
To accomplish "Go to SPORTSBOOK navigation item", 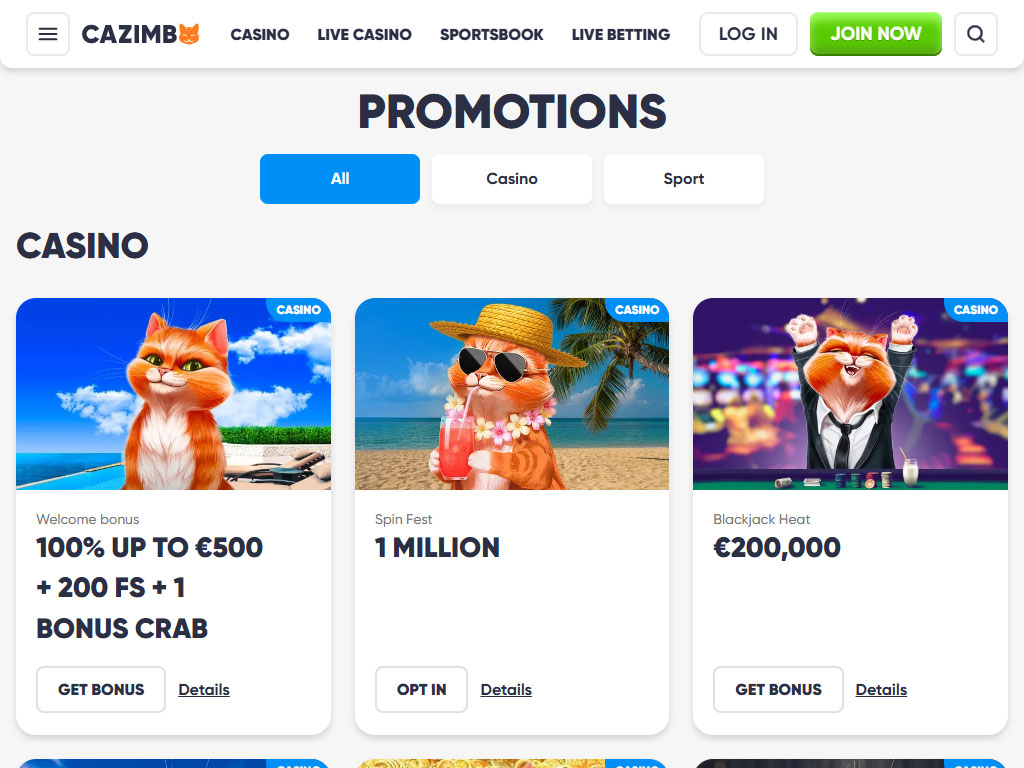I will click(x=492, y=35).
